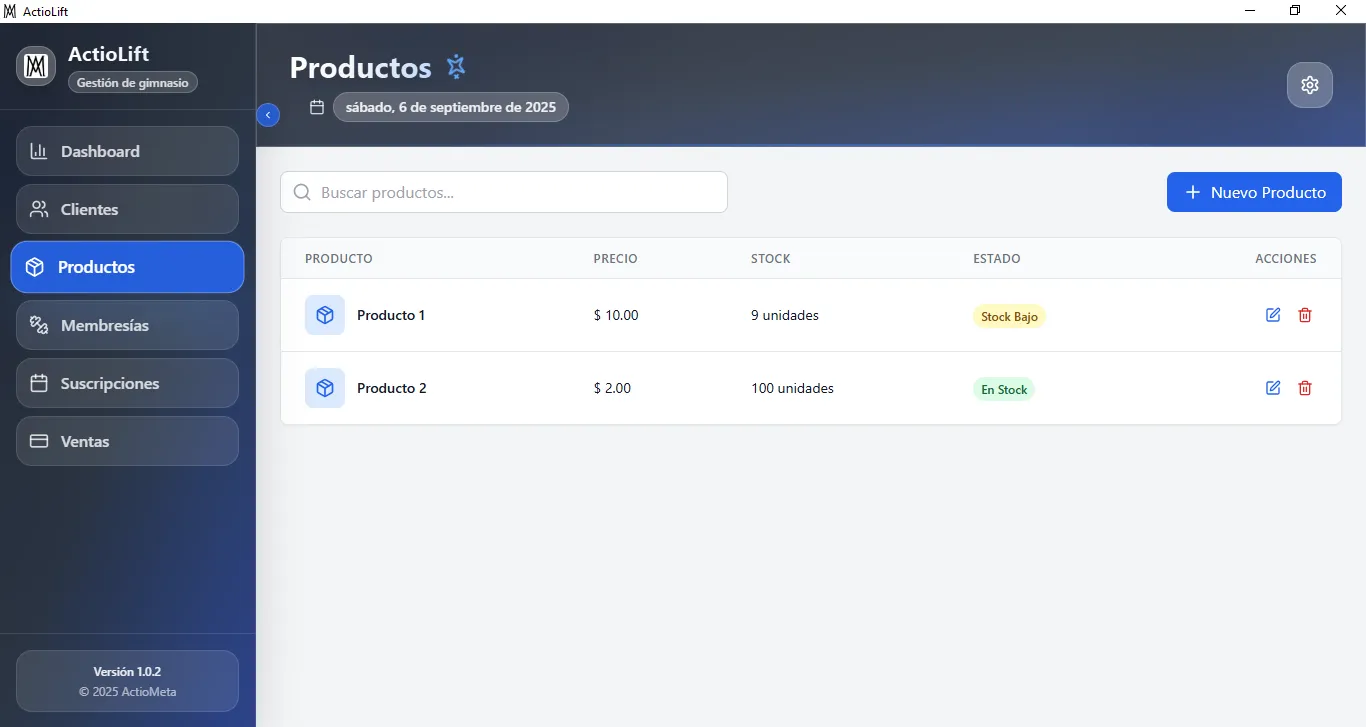Select the Clientes sidebar icon
This screenshot has height=727, width=1366.
click(38, 209)
